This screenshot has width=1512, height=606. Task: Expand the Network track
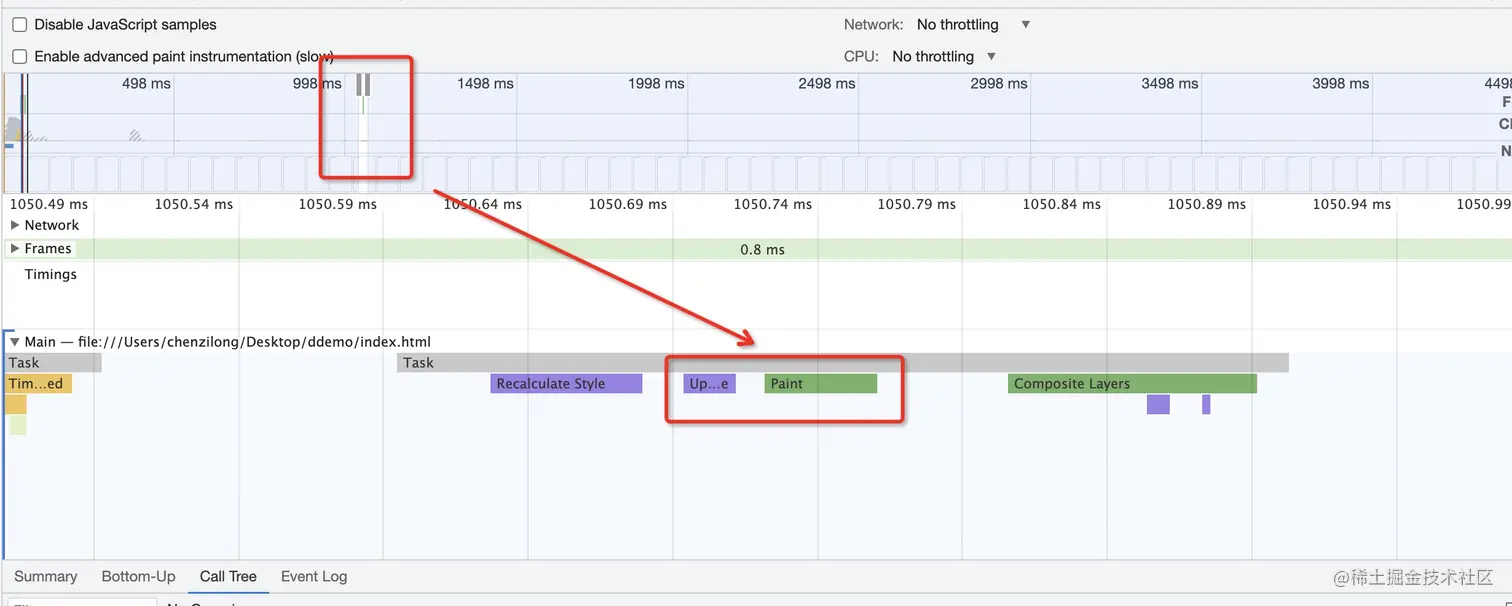coord(15,225)
